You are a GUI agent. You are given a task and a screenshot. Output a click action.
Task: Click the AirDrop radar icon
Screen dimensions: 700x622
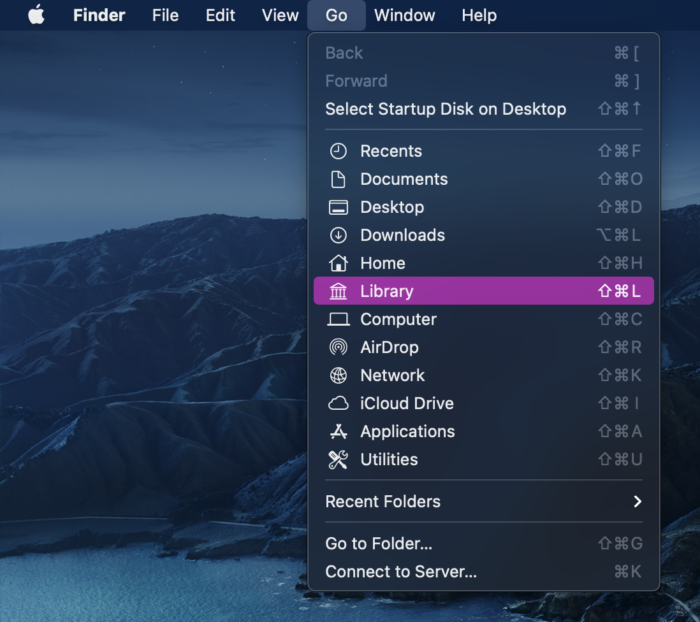pyautogui.click(x=338, y=347)
